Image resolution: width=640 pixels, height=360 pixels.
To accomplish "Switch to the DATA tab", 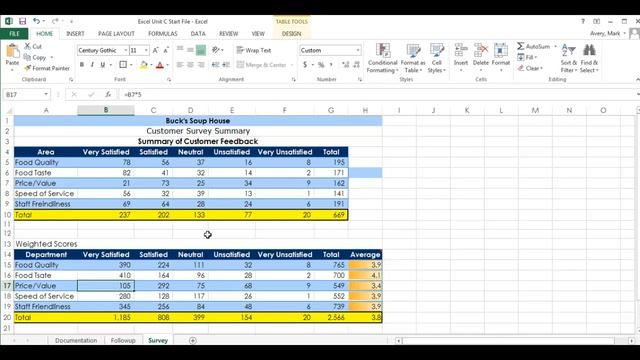I will coord(198,33).
